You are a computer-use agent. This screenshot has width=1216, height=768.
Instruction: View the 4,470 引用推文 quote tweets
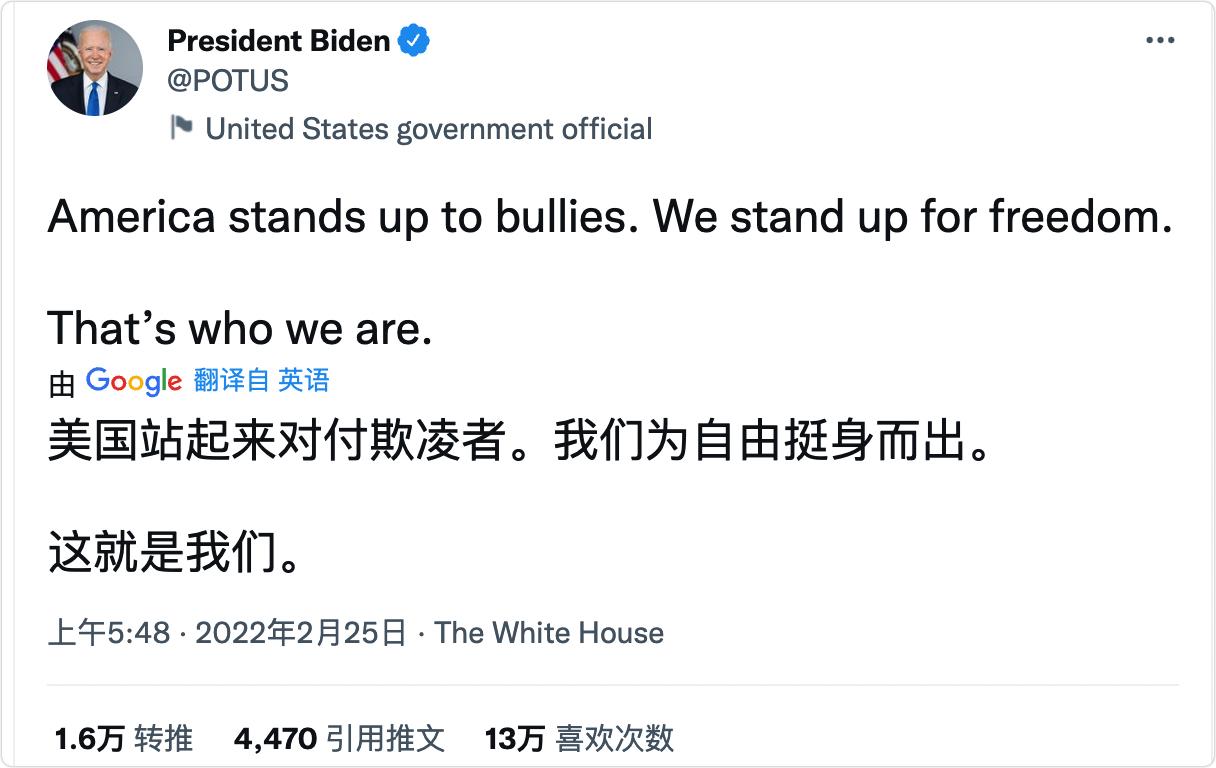pos(339,739)
